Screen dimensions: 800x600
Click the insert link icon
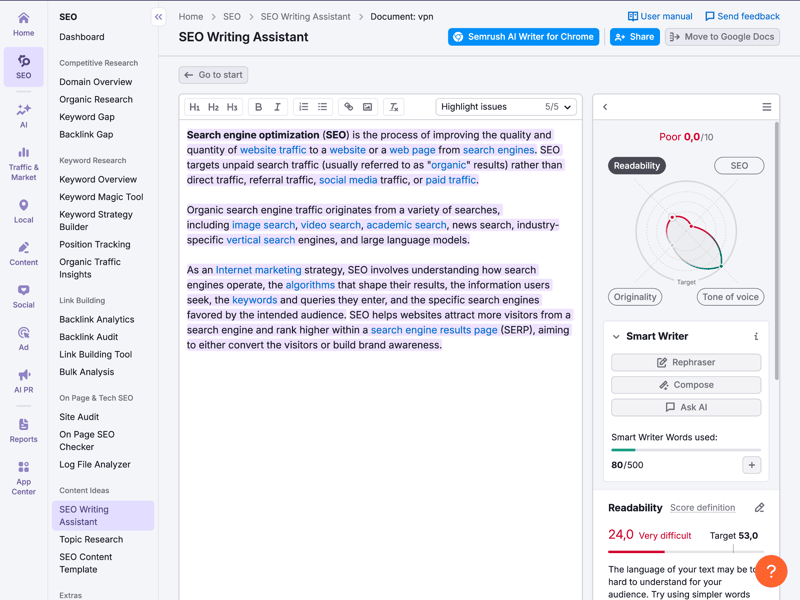point(349,107)
